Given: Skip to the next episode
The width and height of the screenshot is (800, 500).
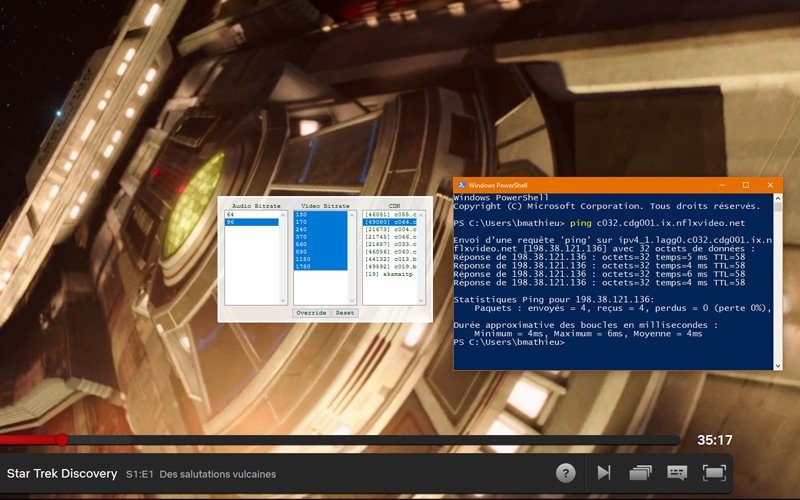Looking at the screenshot, I should [x=604, y=473].
